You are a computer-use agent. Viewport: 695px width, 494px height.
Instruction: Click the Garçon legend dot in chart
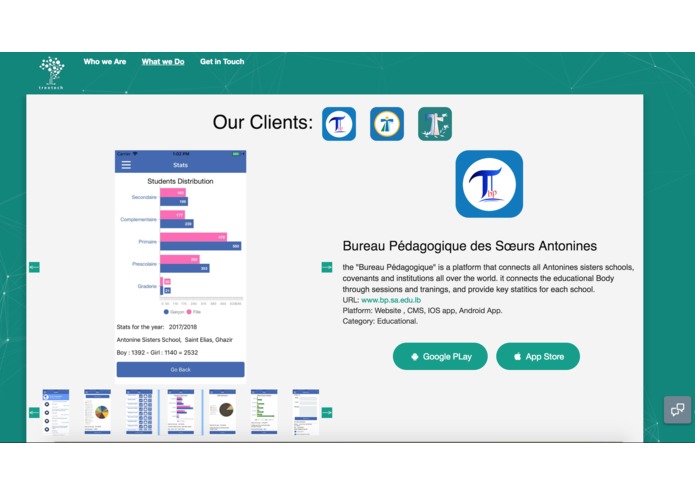166,312
